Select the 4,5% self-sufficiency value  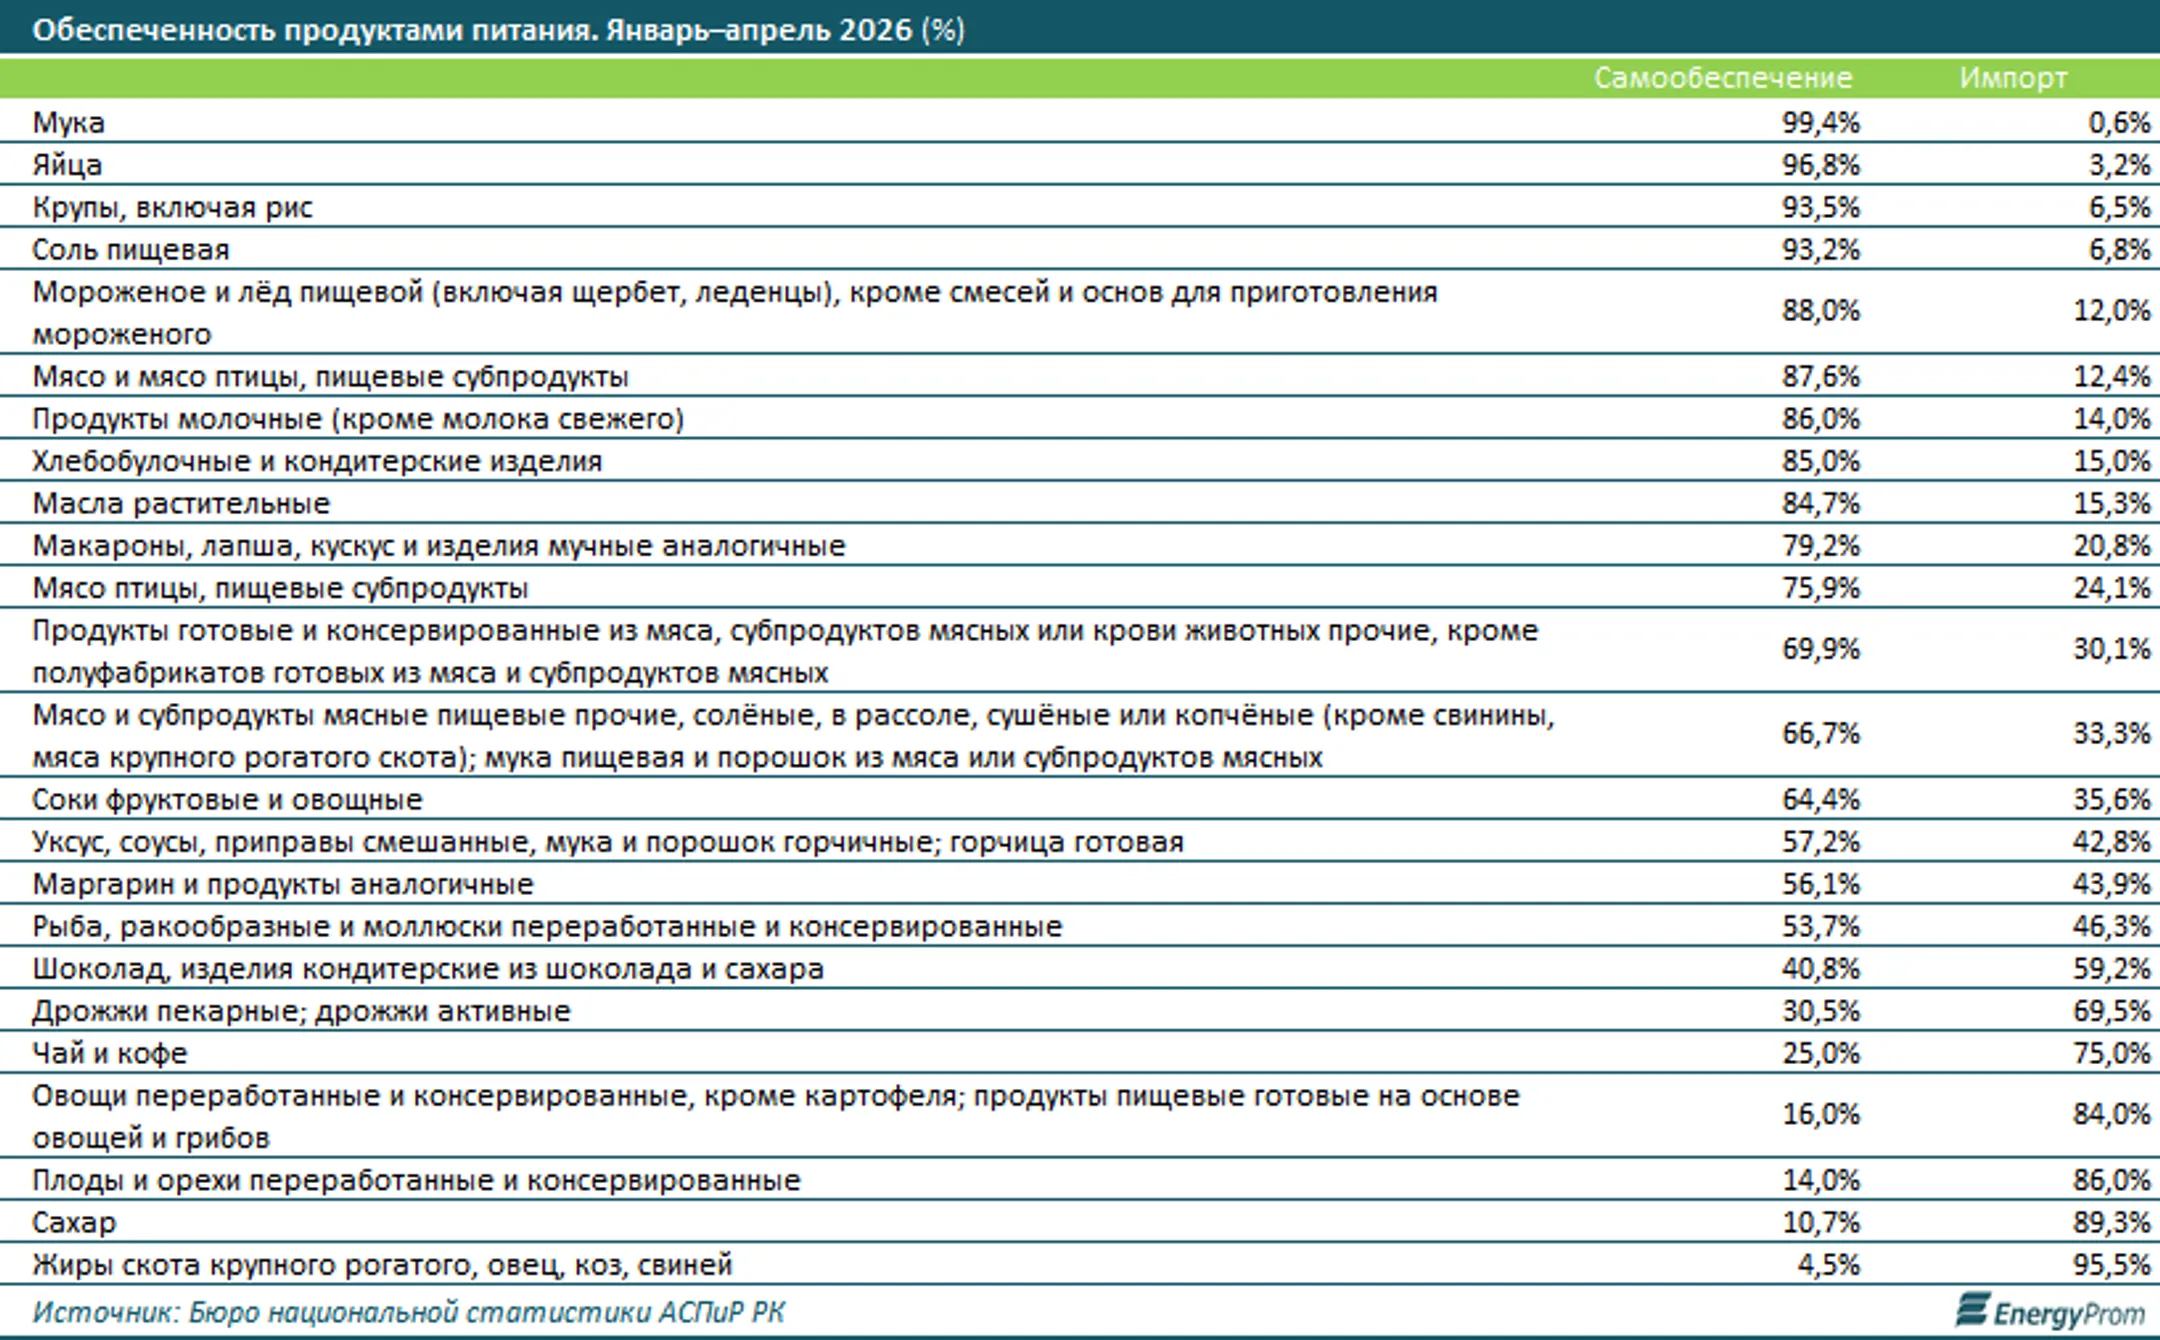(x=1828, y=1265)
